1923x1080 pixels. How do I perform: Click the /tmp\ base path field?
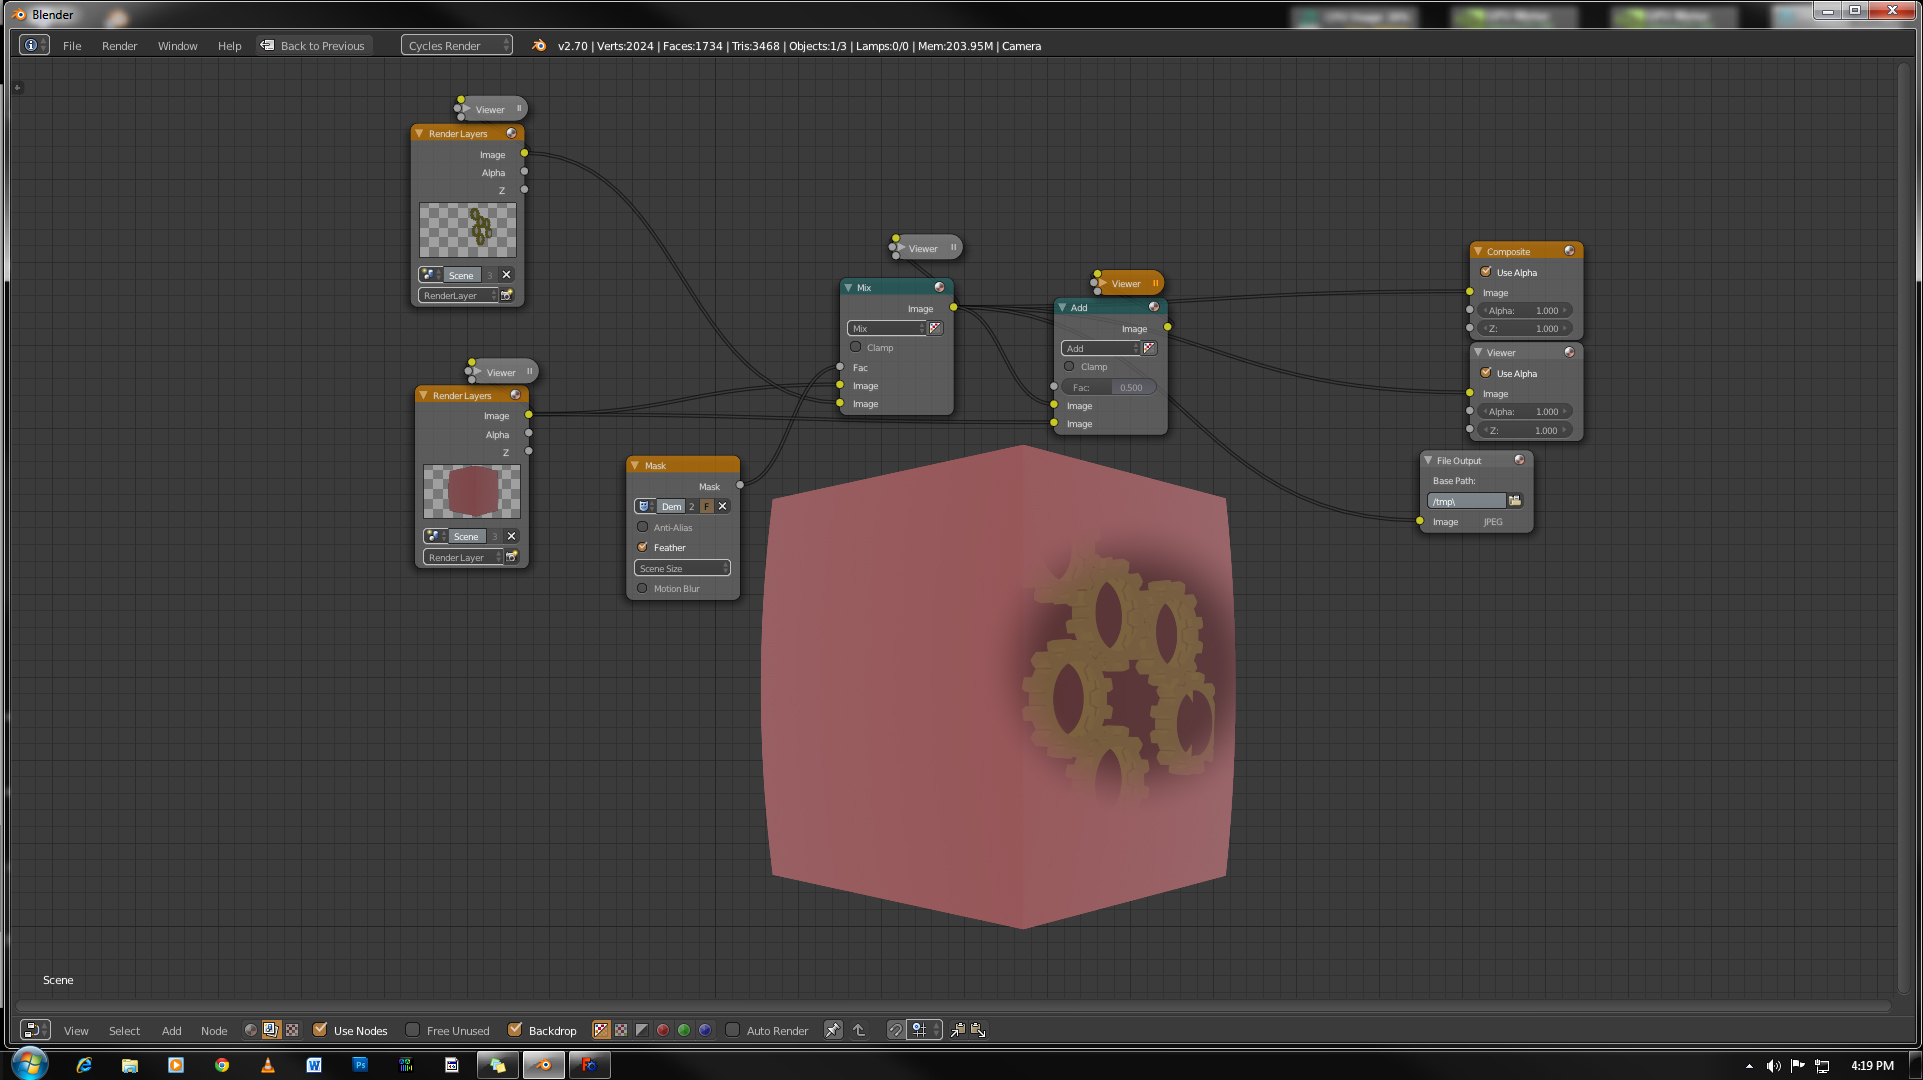[x=1466, y=501]
